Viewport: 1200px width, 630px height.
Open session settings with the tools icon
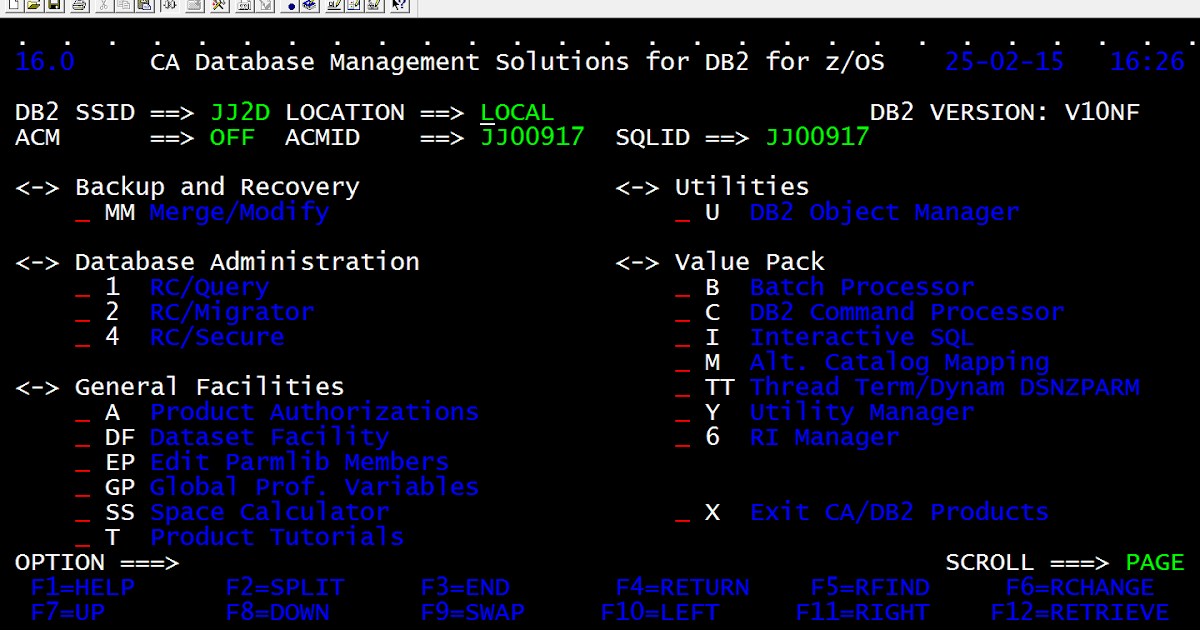click(x=217, y=6)
